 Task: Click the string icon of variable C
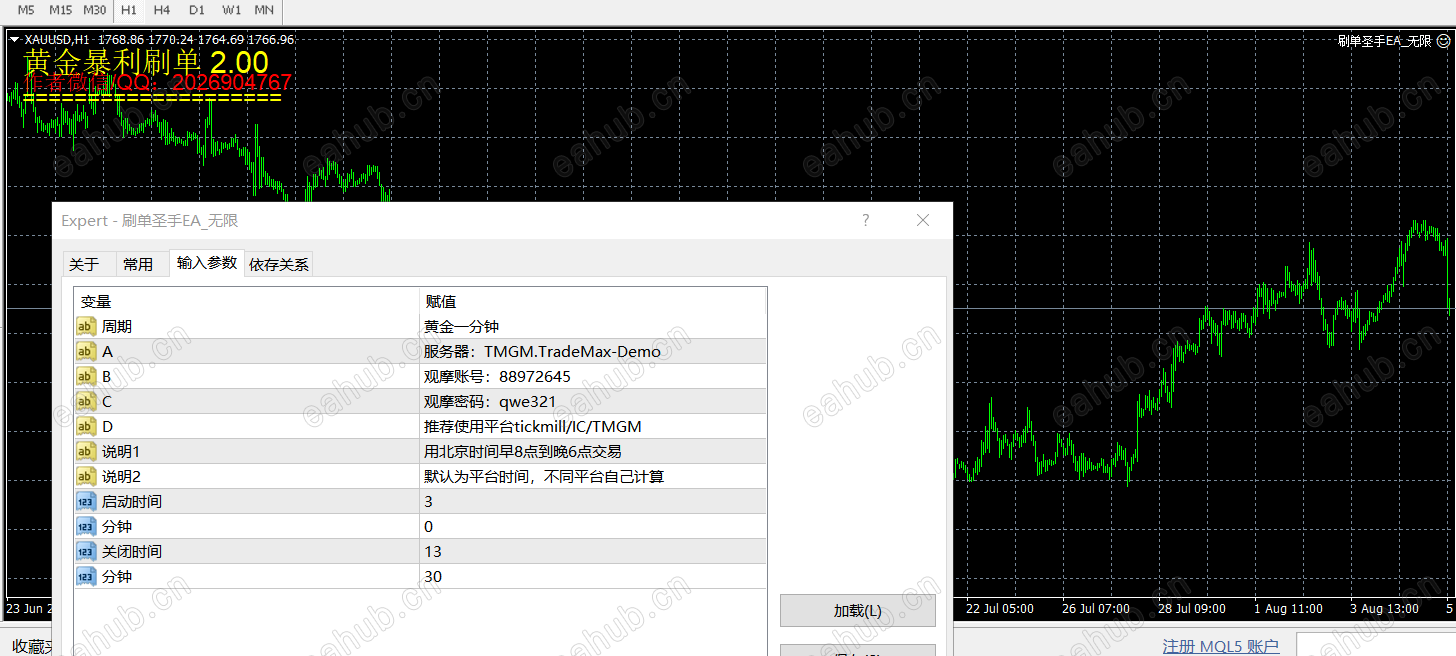pos(87,401)
